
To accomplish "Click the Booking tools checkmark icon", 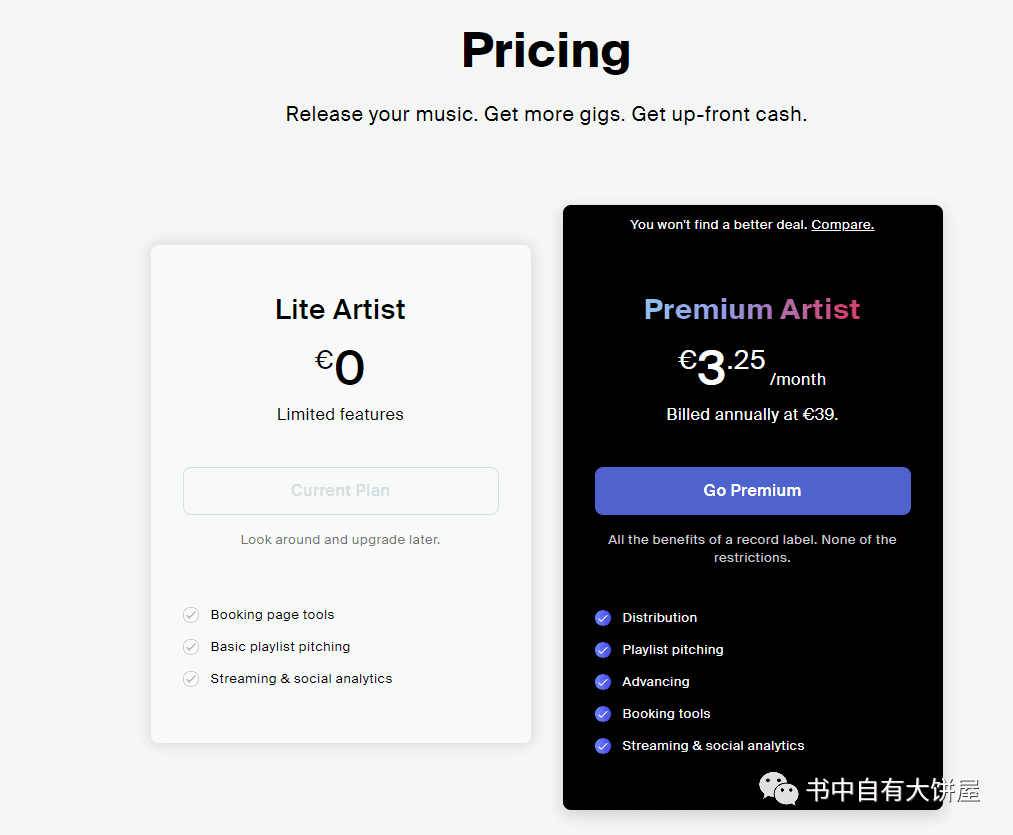I will click(x=603, y=713).
